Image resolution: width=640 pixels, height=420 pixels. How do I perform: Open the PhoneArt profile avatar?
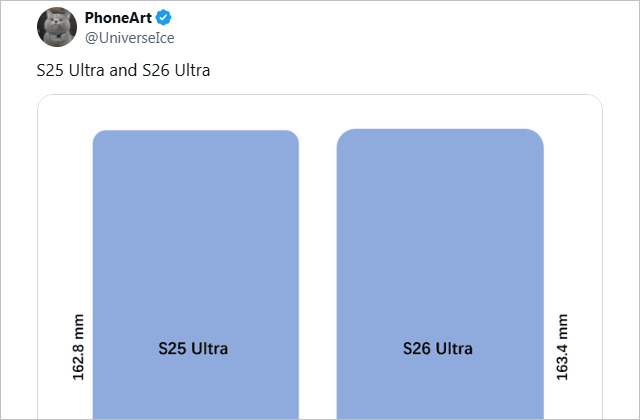click(57, 27)
